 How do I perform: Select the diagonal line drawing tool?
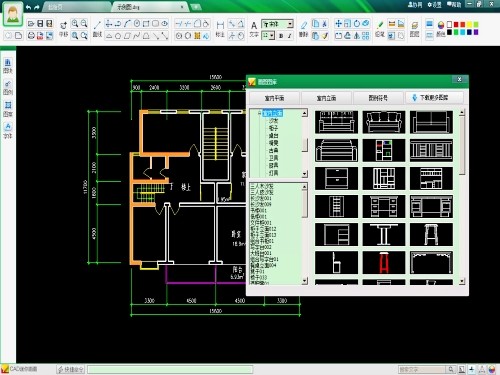97,24
